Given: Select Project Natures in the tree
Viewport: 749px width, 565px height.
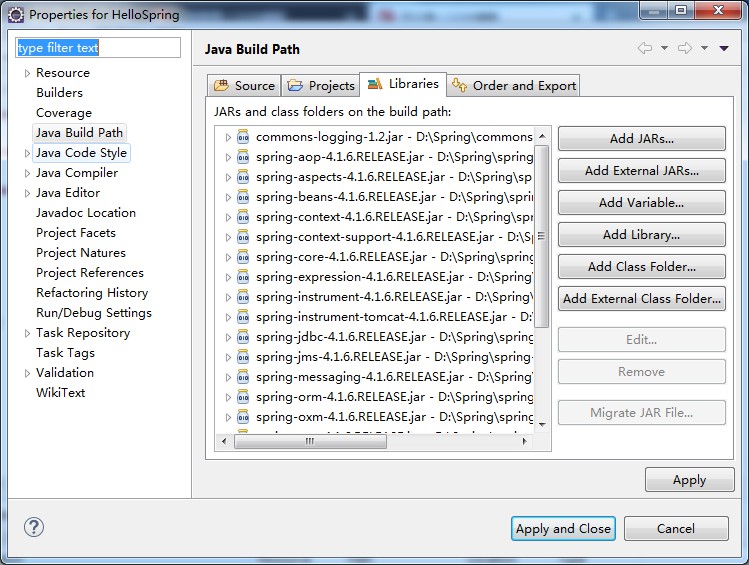Looking at the screenshot, I should tap(81, 253).
